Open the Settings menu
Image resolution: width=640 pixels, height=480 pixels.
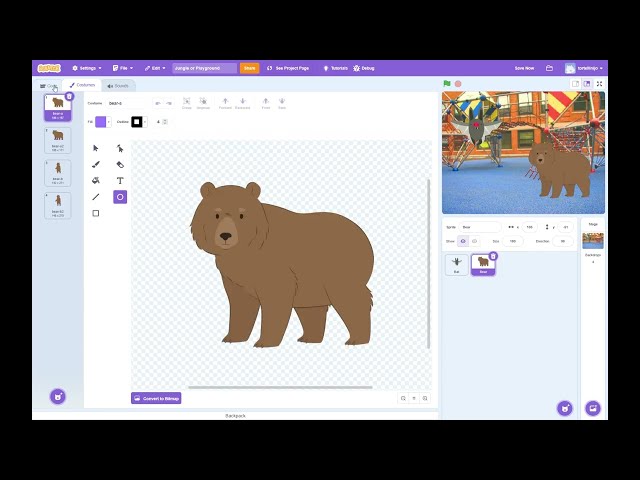[87, 68]
